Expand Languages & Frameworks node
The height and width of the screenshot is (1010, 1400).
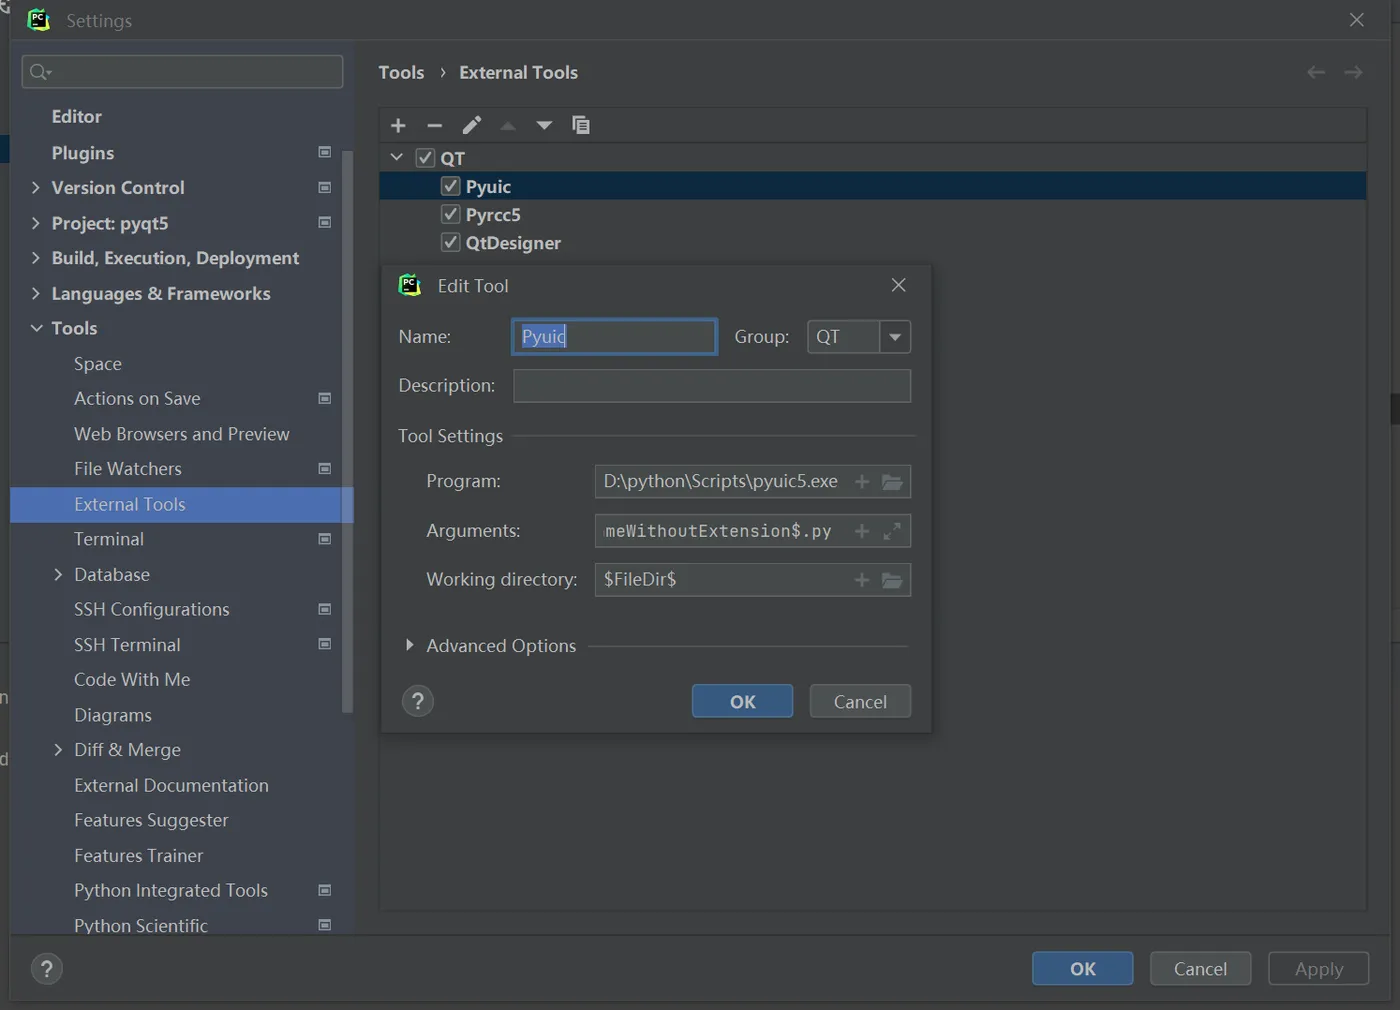pyautogui.click(x=36, y=293)
